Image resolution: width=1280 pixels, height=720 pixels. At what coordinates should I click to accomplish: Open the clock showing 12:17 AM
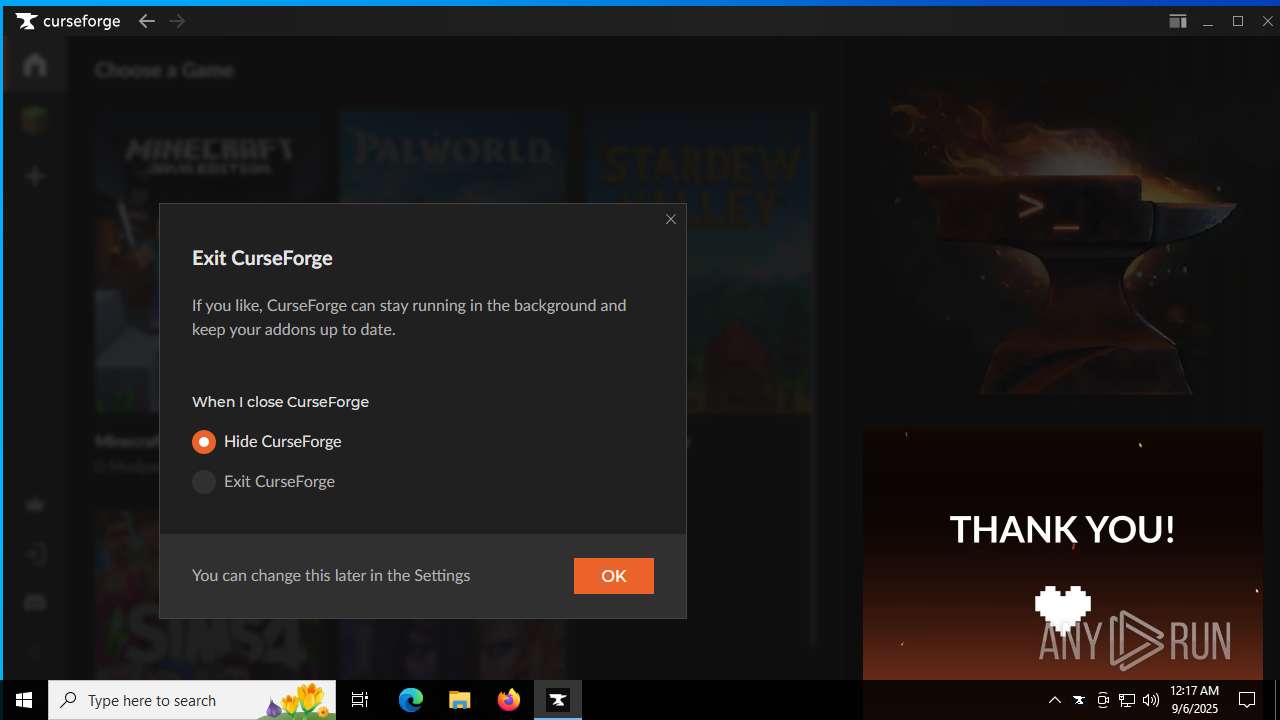[x=1194, y=700]
